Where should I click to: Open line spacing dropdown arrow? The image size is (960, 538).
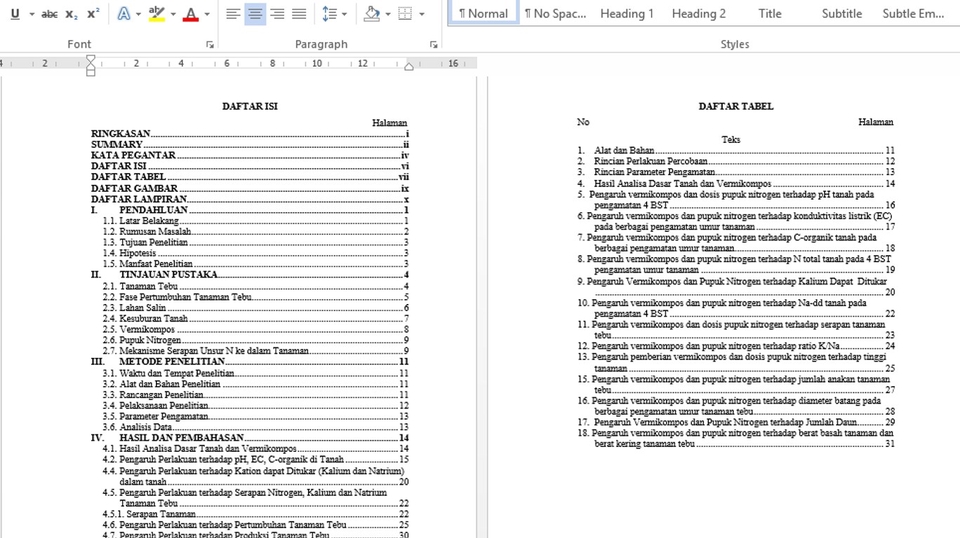[x=344, y=13]
